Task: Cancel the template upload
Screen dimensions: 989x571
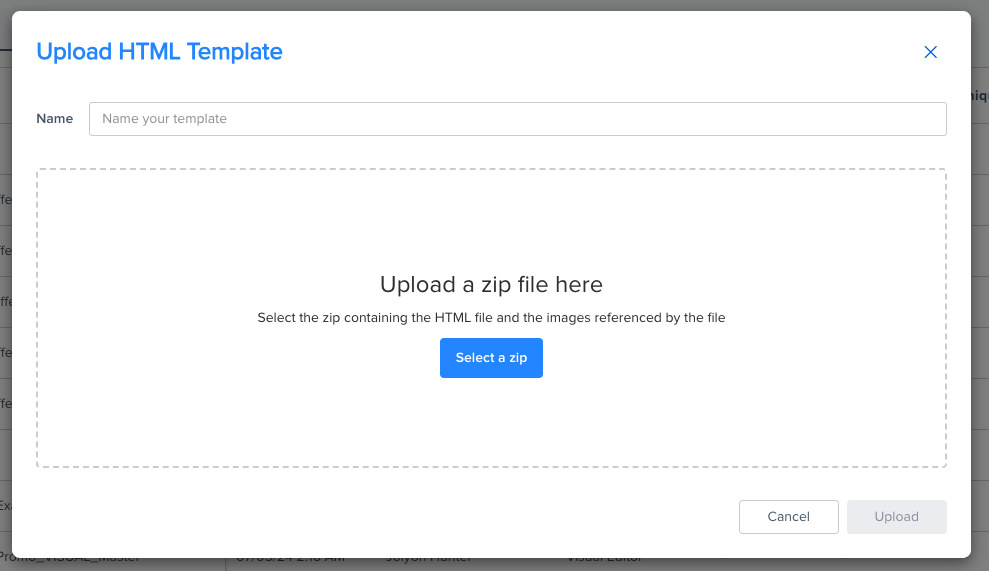Action: pos(788,517)
